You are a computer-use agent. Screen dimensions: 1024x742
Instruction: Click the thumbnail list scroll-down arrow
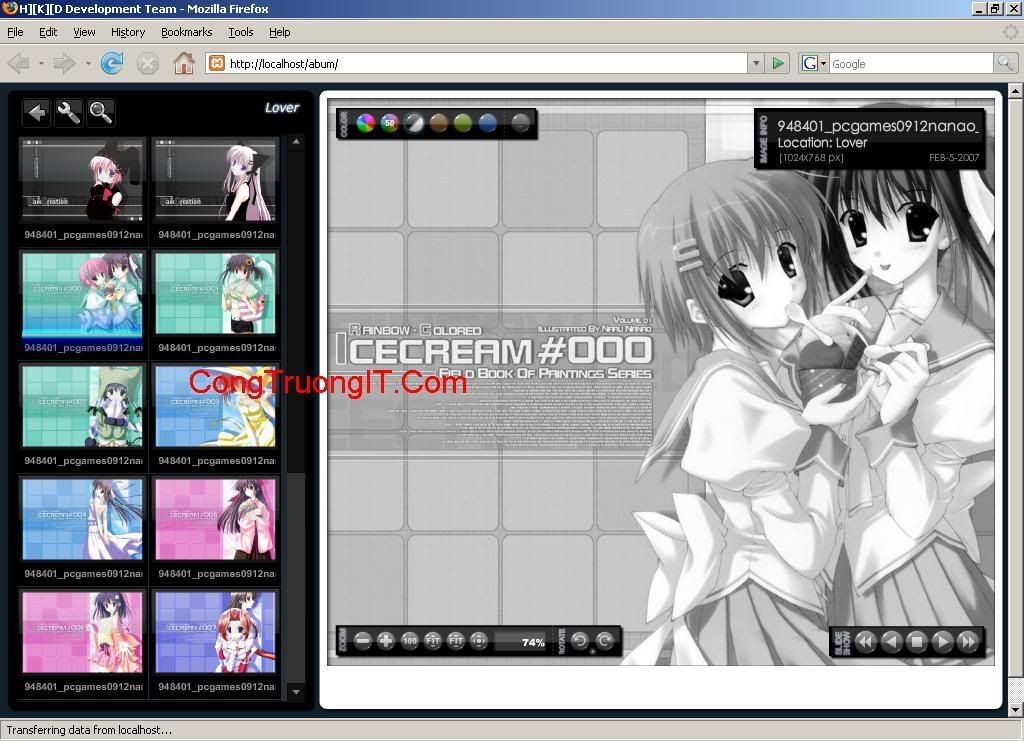pyautogui.click(x=296, y=692)
